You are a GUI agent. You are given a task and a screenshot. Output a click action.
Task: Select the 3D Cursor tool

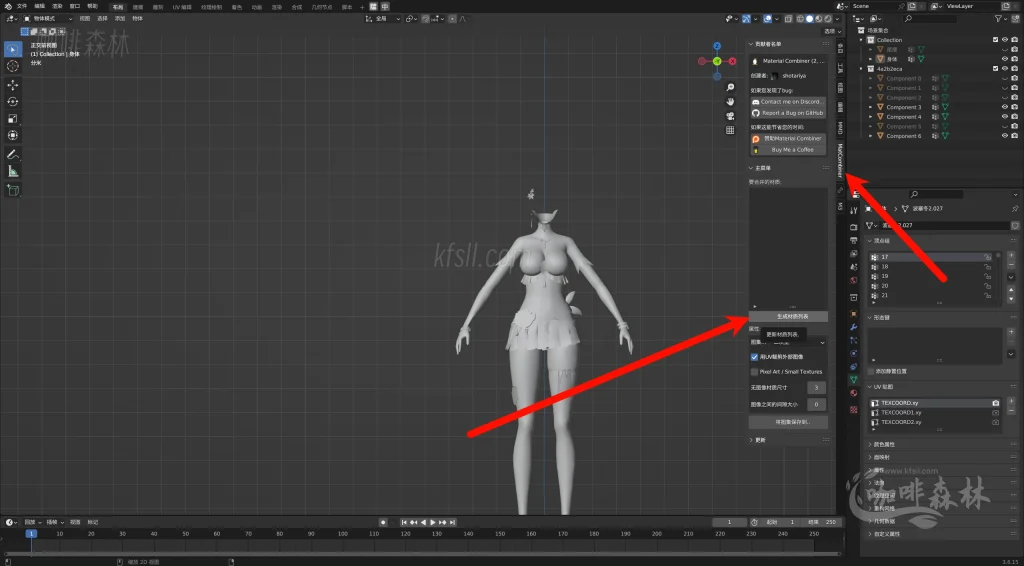[x=12, y=66]
